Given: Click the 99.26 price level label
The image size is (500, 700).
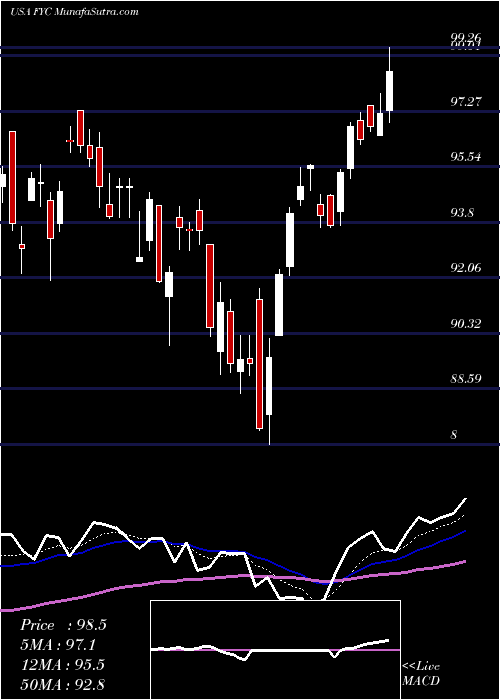Looking at the screenshot, I should [466, 37].
